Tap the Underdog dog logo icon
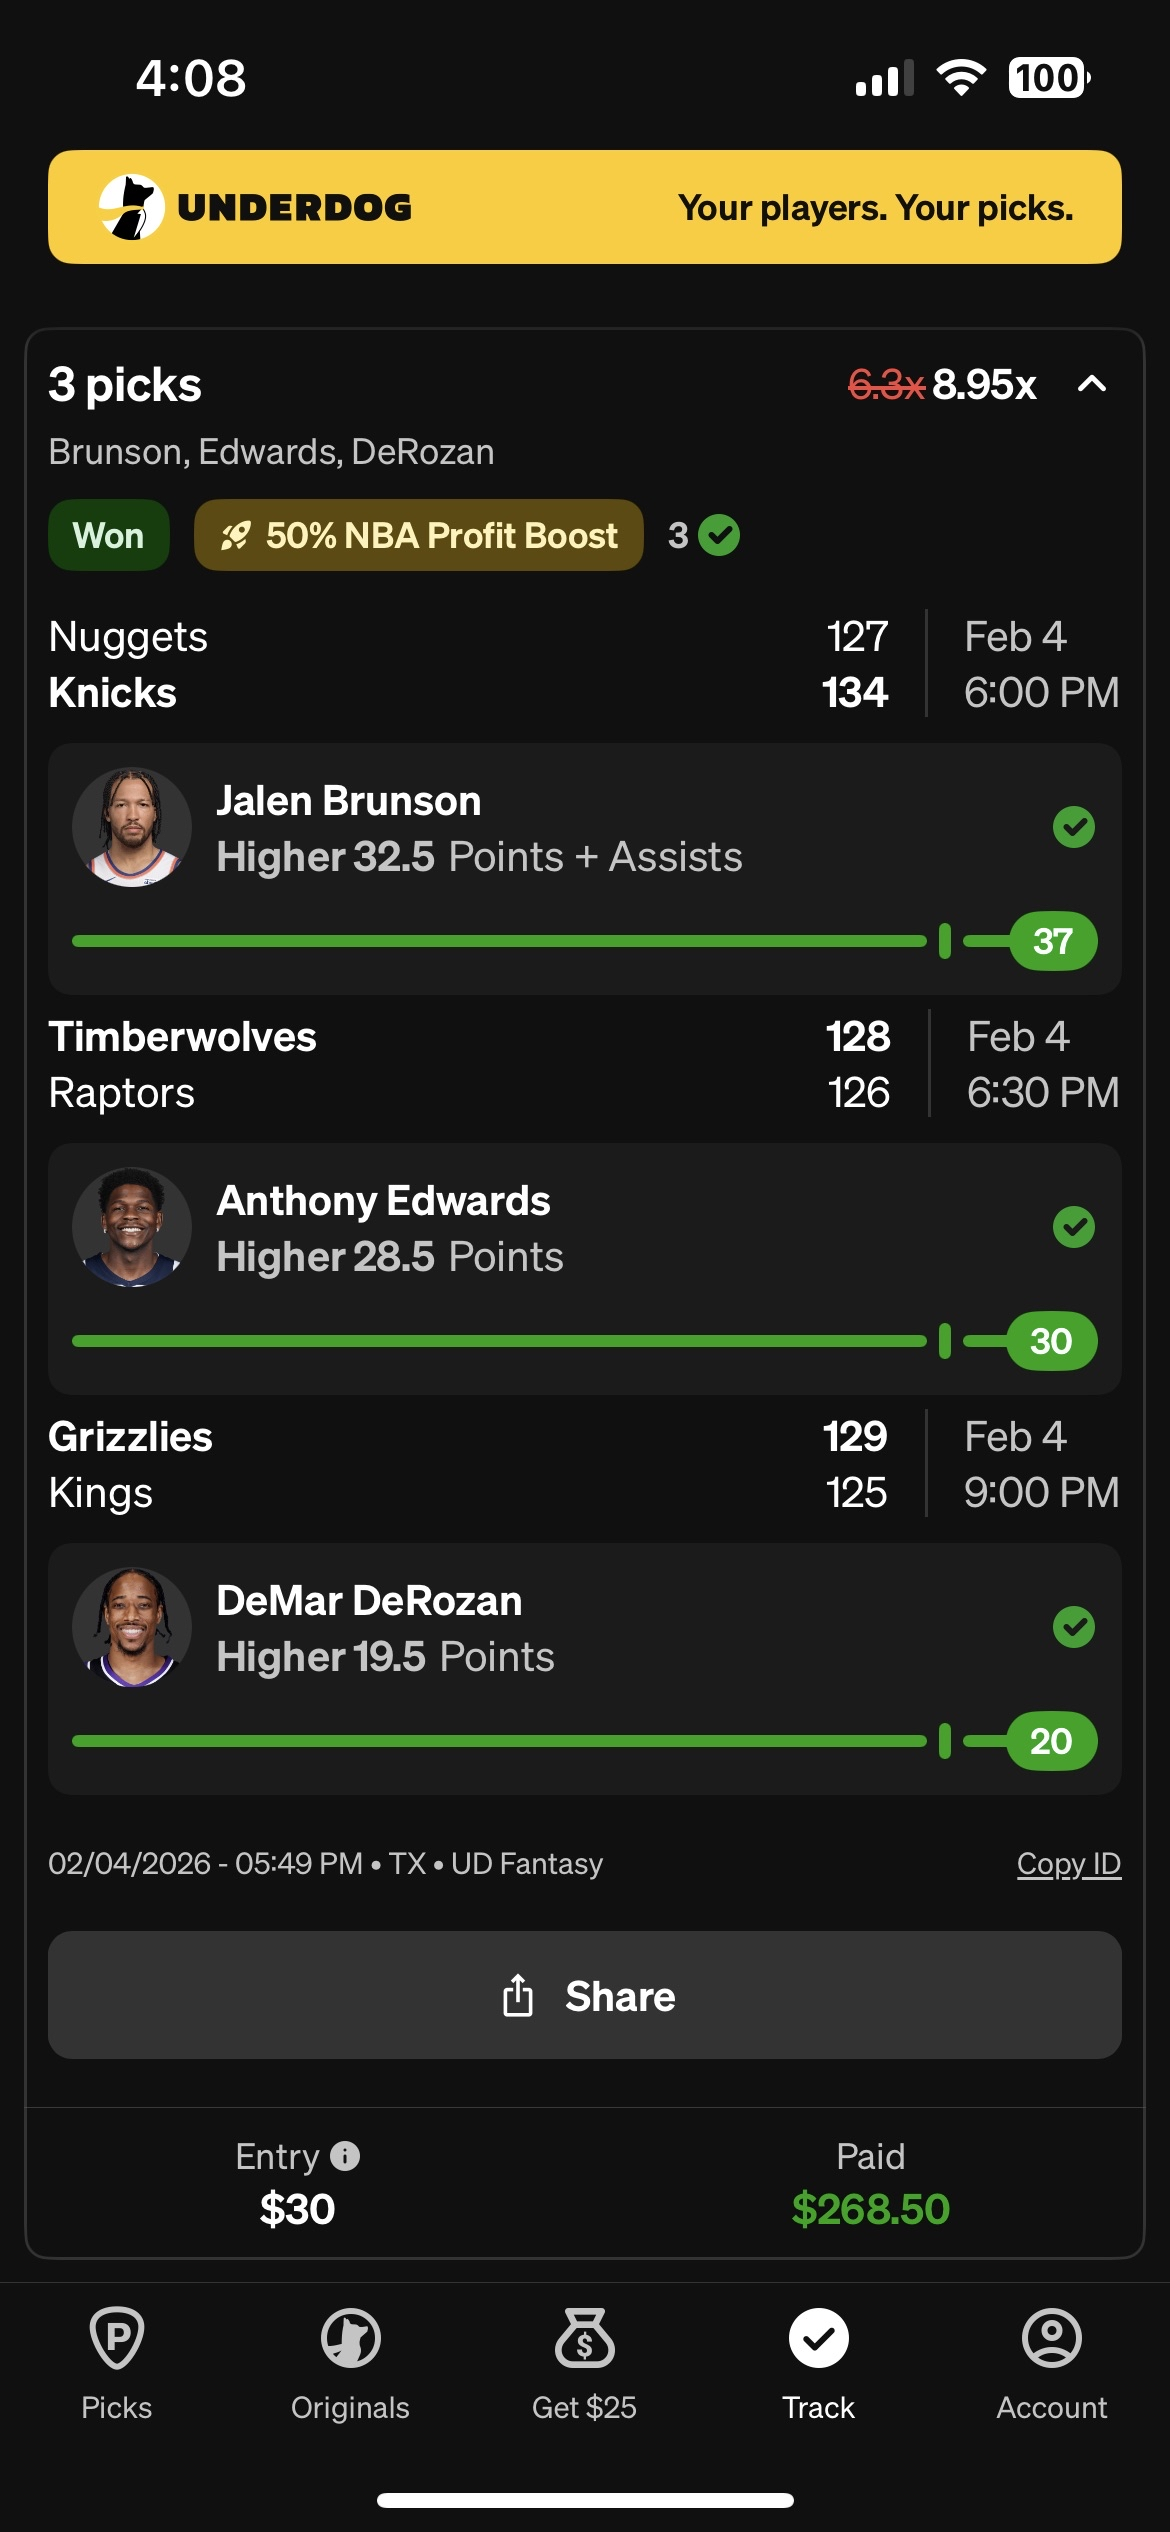 tap(132, 207)
